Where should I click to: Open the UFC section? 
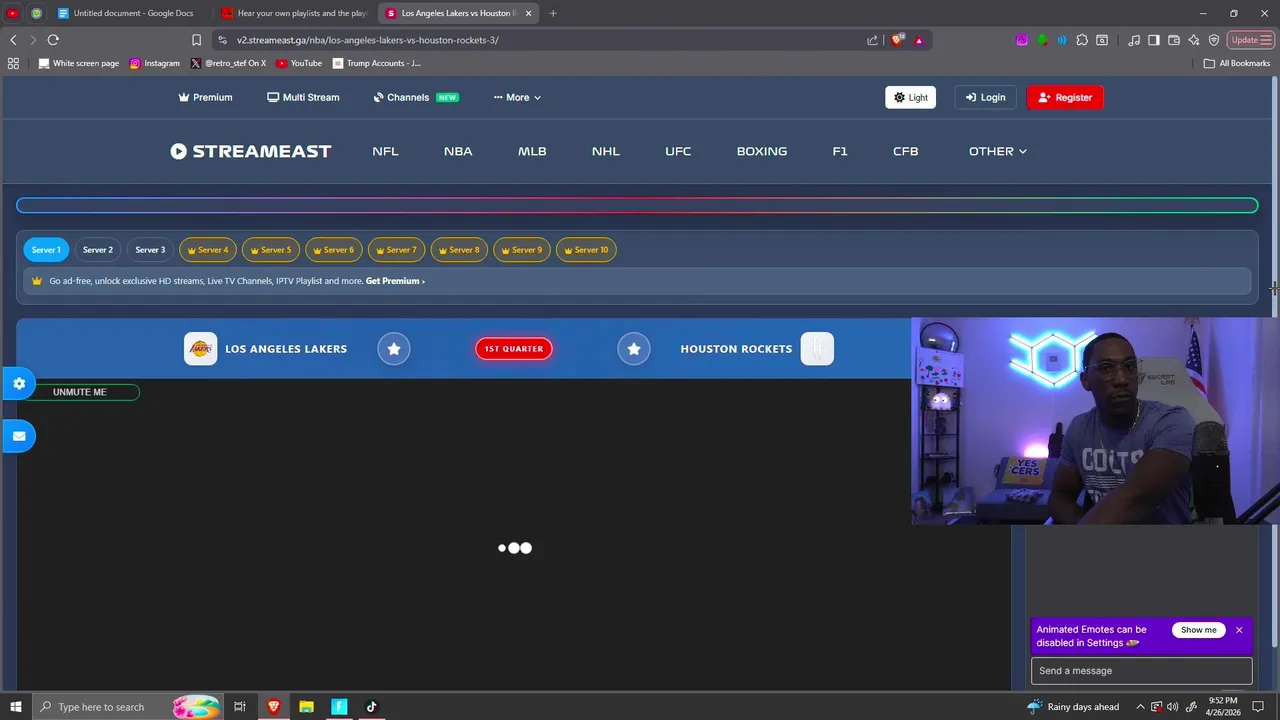[678, 151]
